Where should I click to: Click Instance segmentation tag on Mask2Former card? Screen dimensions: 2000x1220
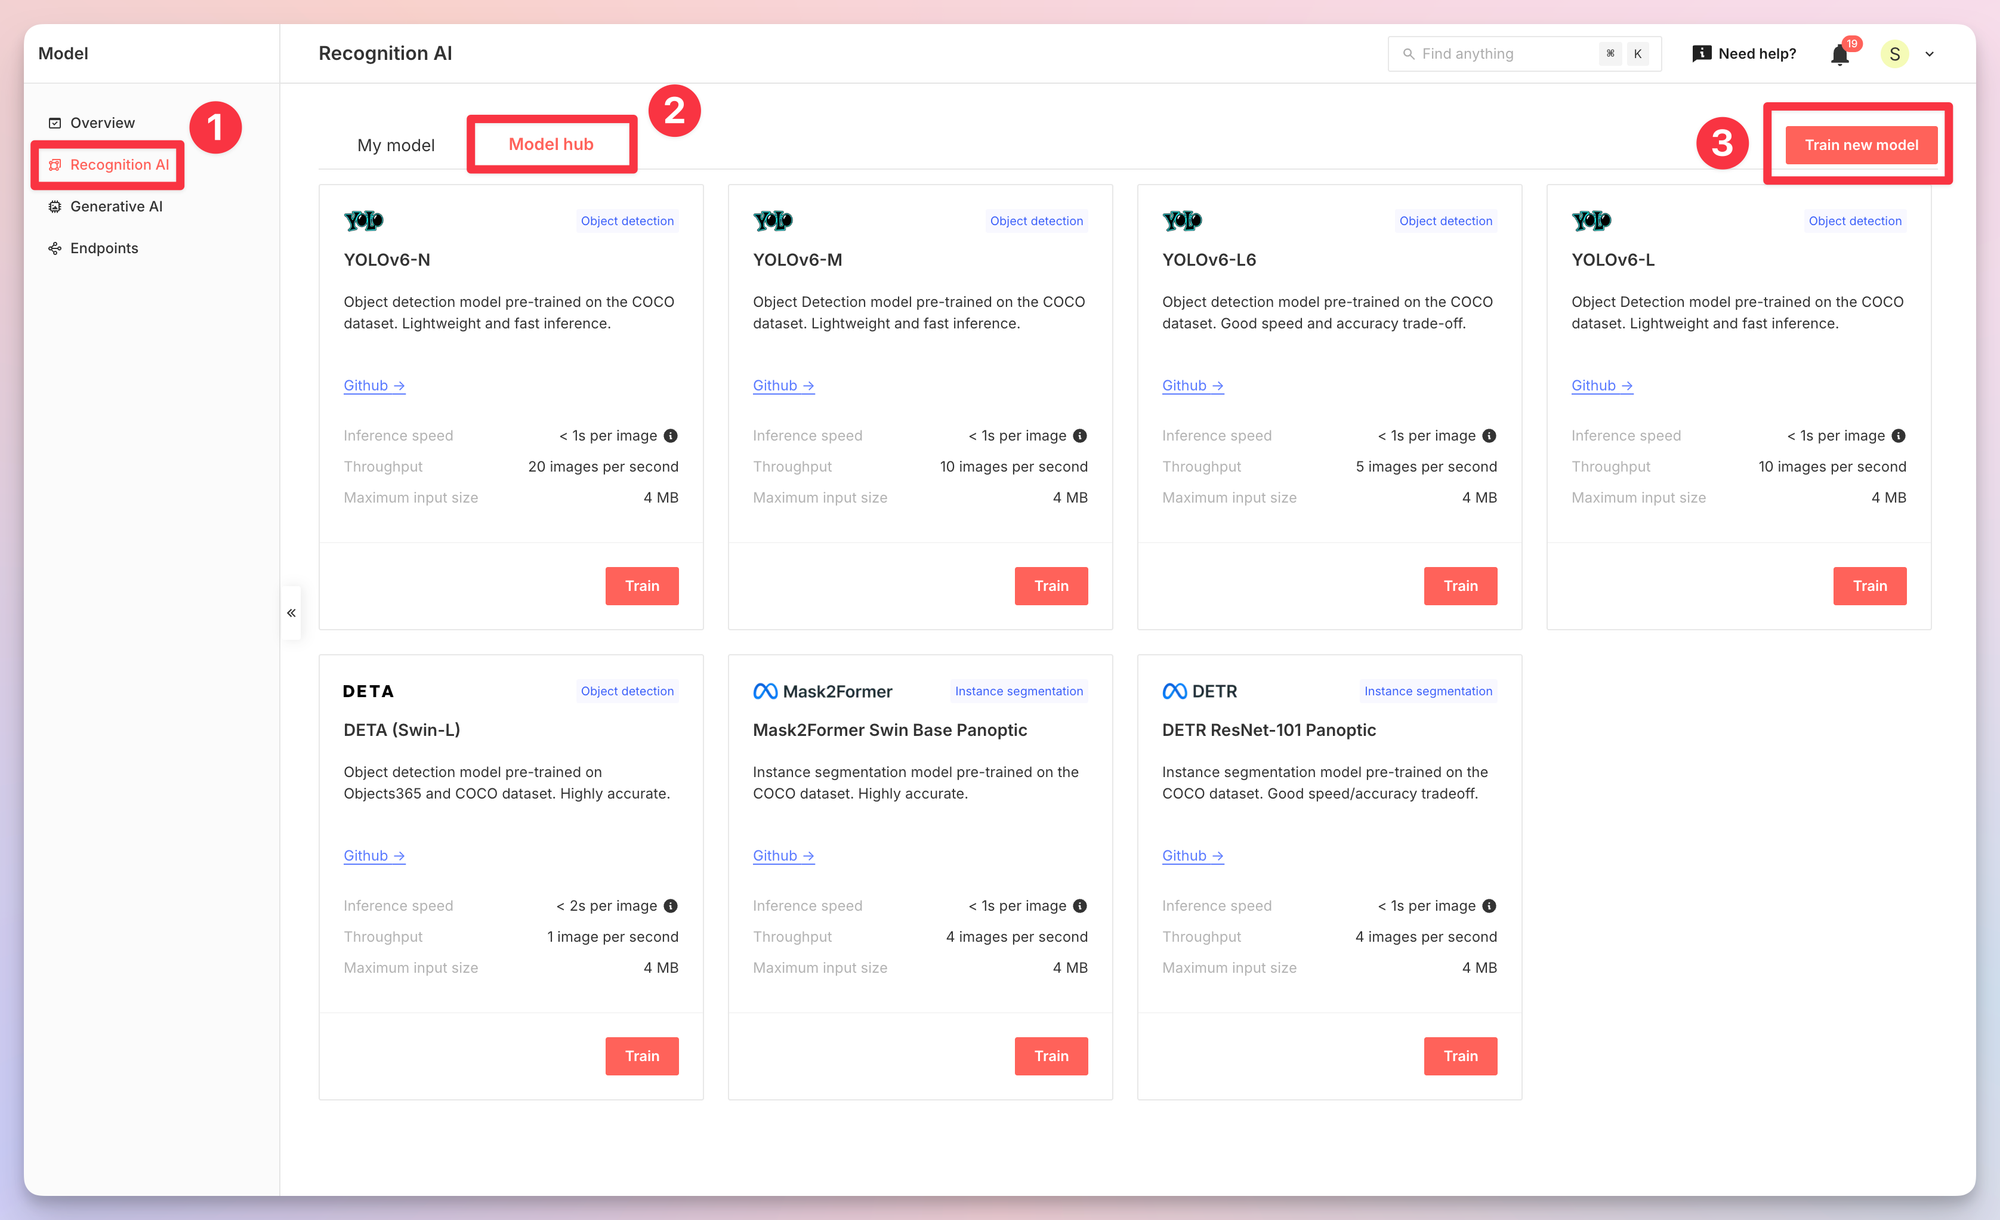click(x=1018, y=691)
